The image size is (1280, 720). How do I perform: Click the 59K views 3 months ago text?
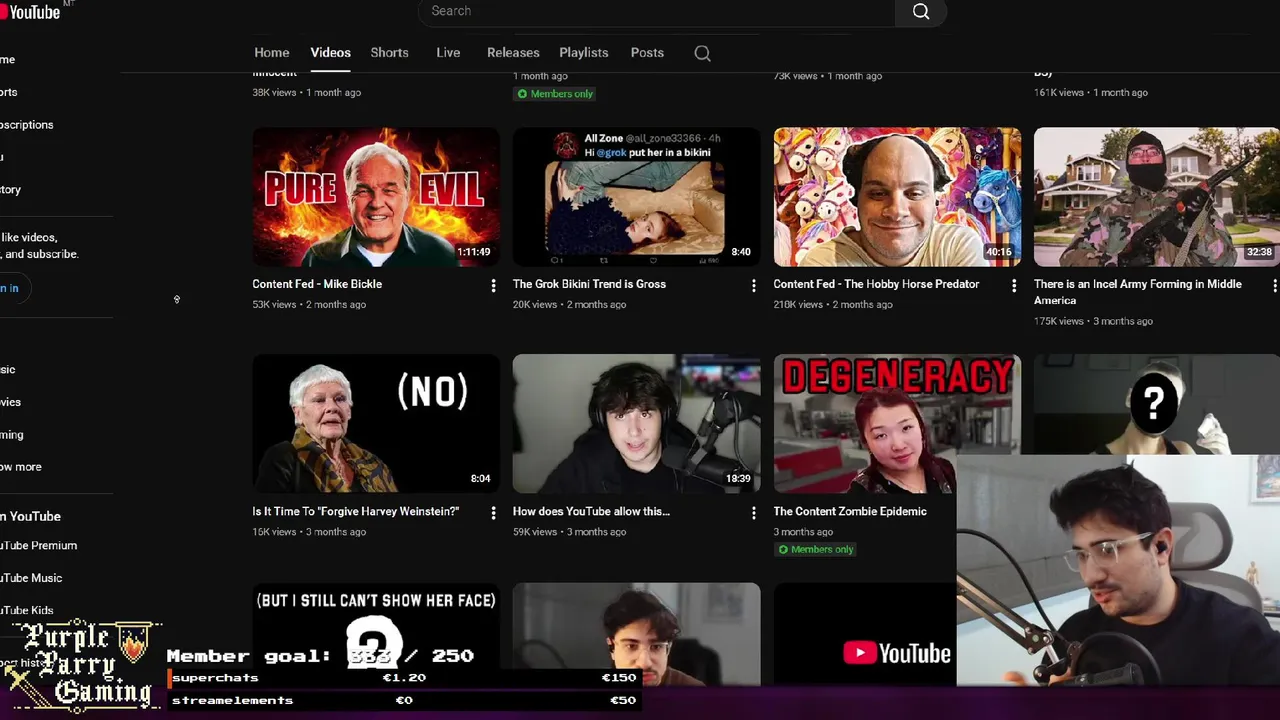click(x=570, y=532)
